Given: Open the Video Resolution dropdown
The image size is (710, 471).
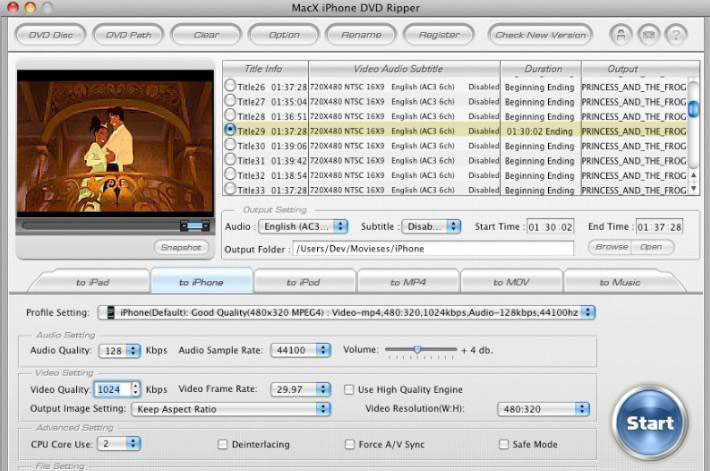Looking at the screenshot, I should coord(543,409).
